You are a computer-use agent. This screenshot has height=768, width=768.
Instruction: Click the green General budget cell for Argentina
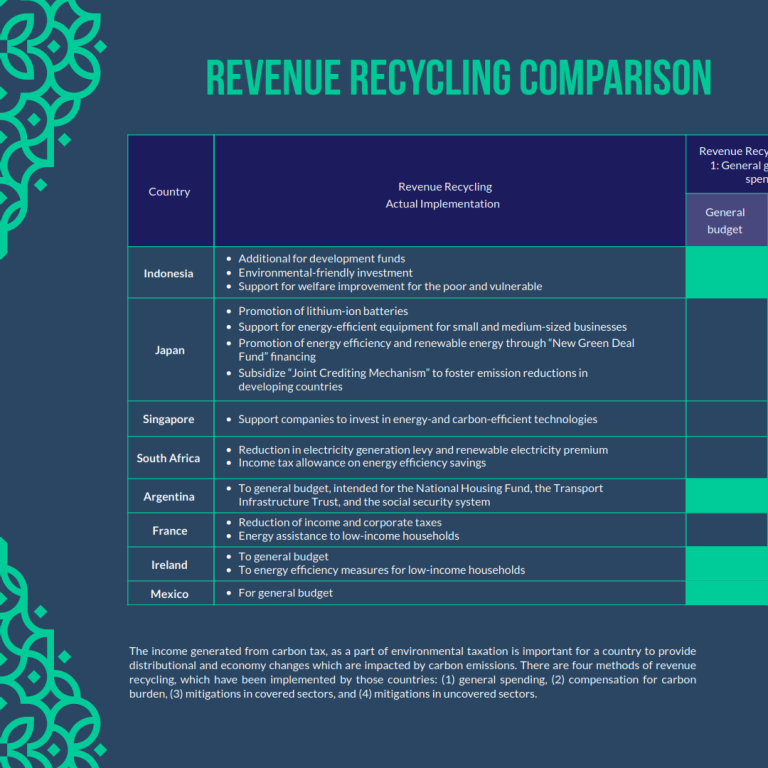[727, 496]
